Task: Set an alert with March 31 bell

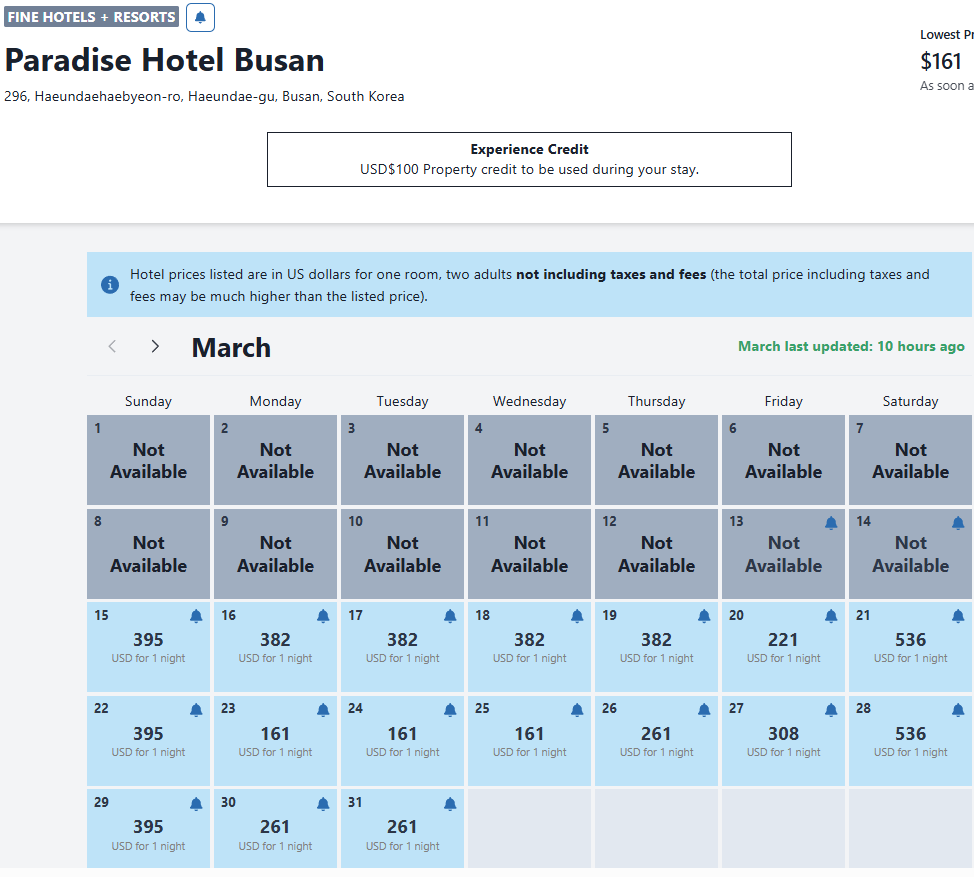Action: click(x=450, y=804)
